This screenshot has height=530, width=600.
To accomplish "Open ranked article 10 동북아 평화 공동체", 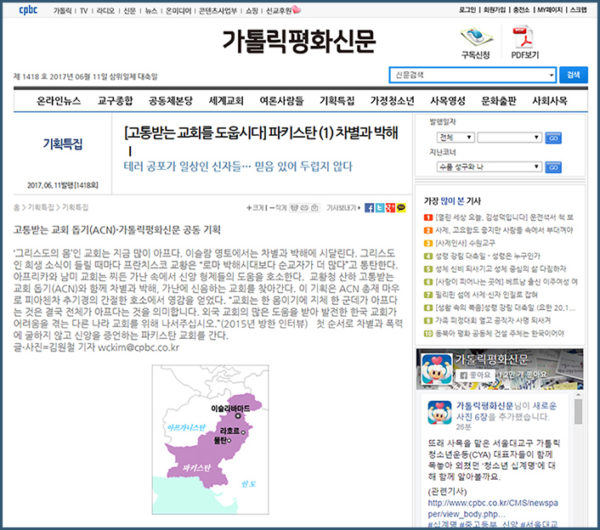I will point(499,333).
